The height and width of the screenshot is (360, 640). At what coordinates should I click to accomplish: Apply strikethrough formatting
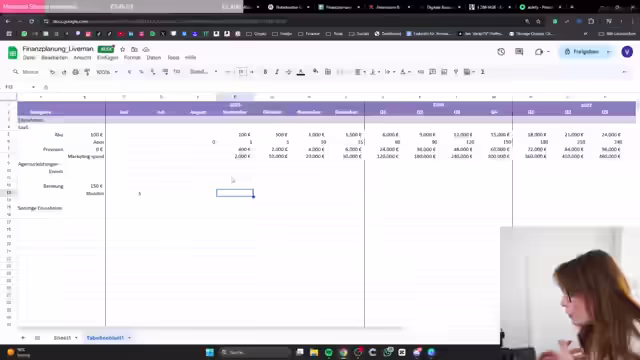289,72
